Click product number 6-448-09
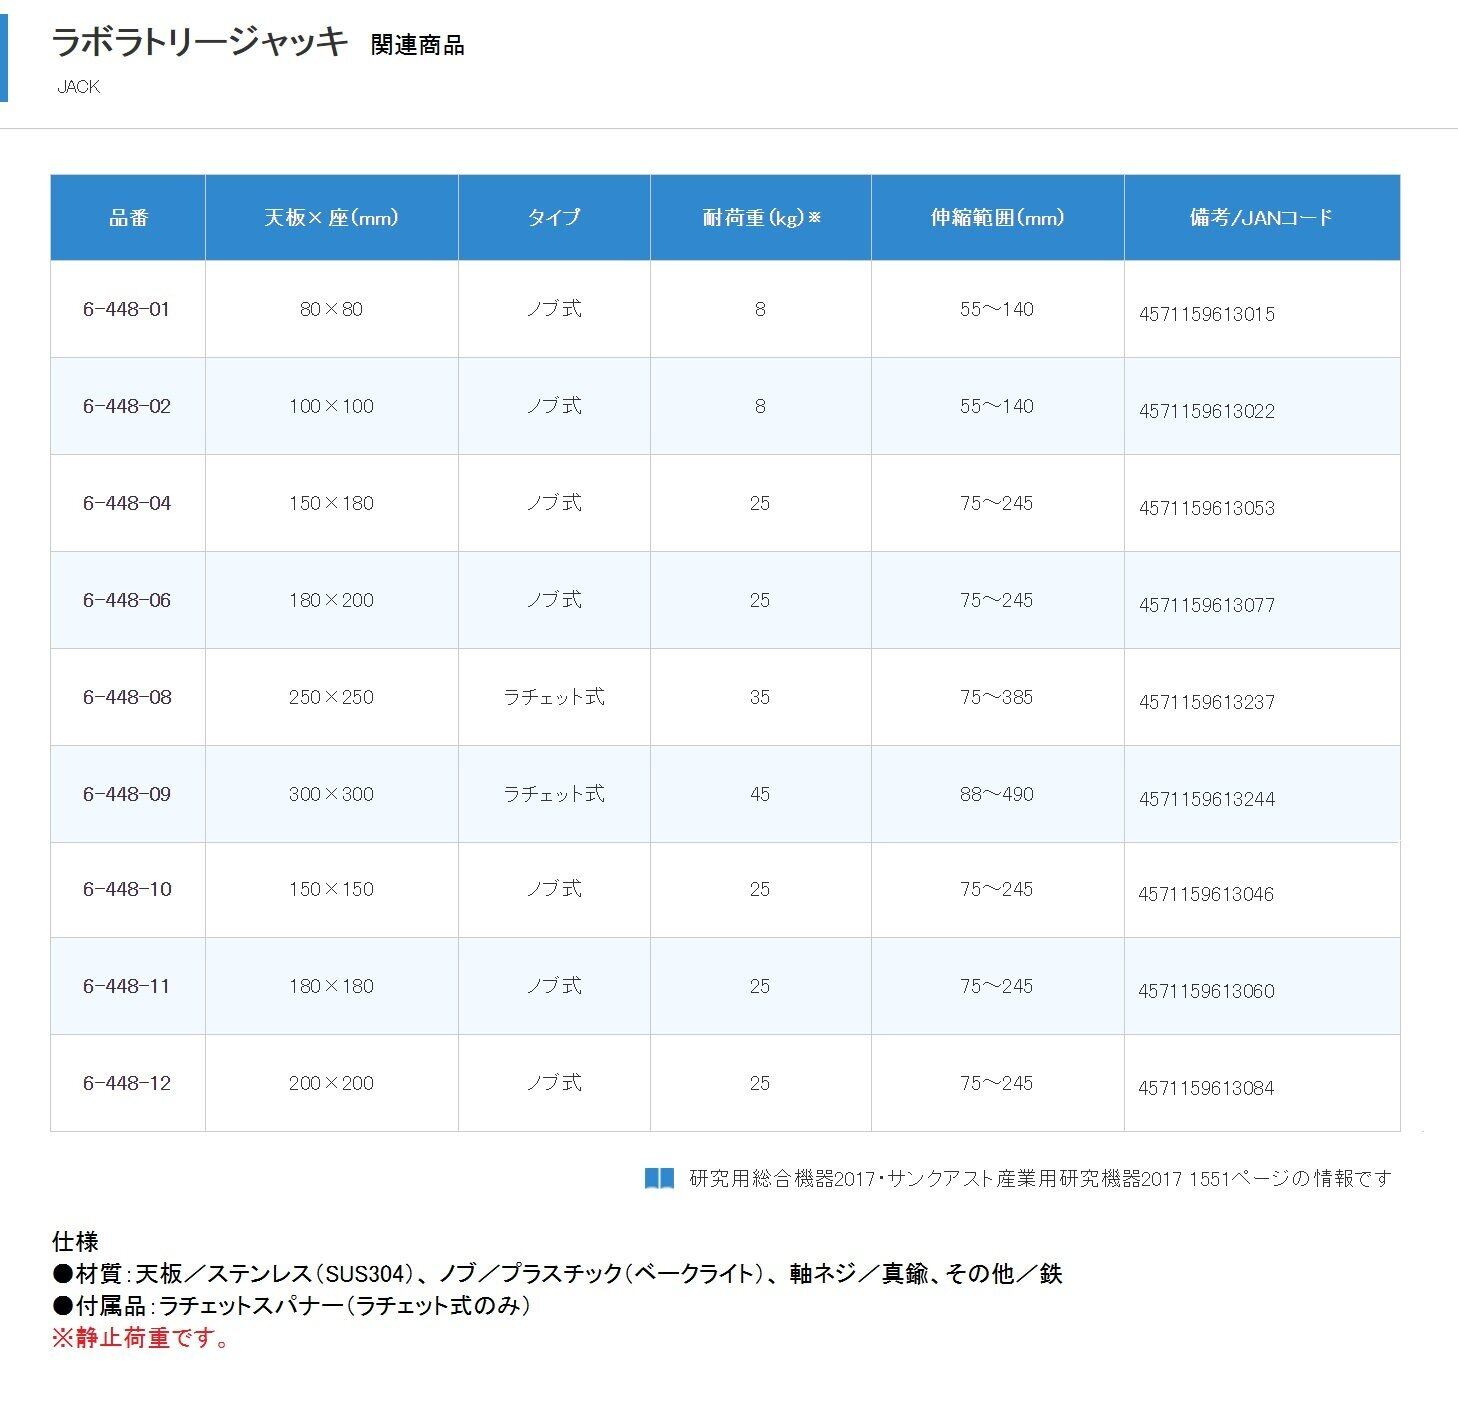 pos(127,795)
